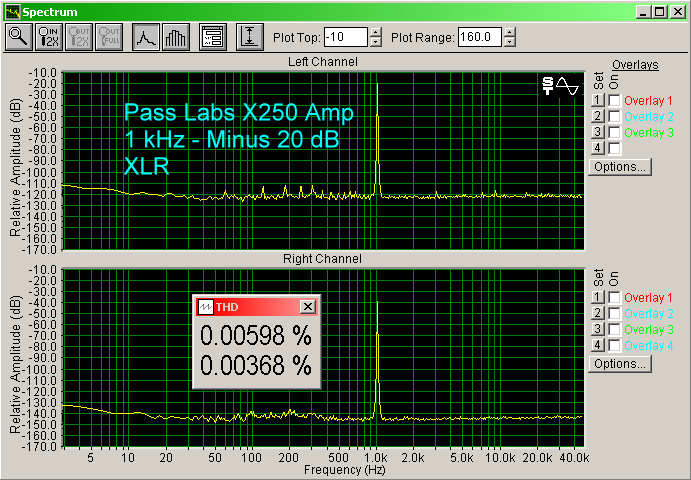The height and width of the screenshot is (480, 691).
Task: Decrease the Plot Range with down arrow
Action: click(510, 42)
